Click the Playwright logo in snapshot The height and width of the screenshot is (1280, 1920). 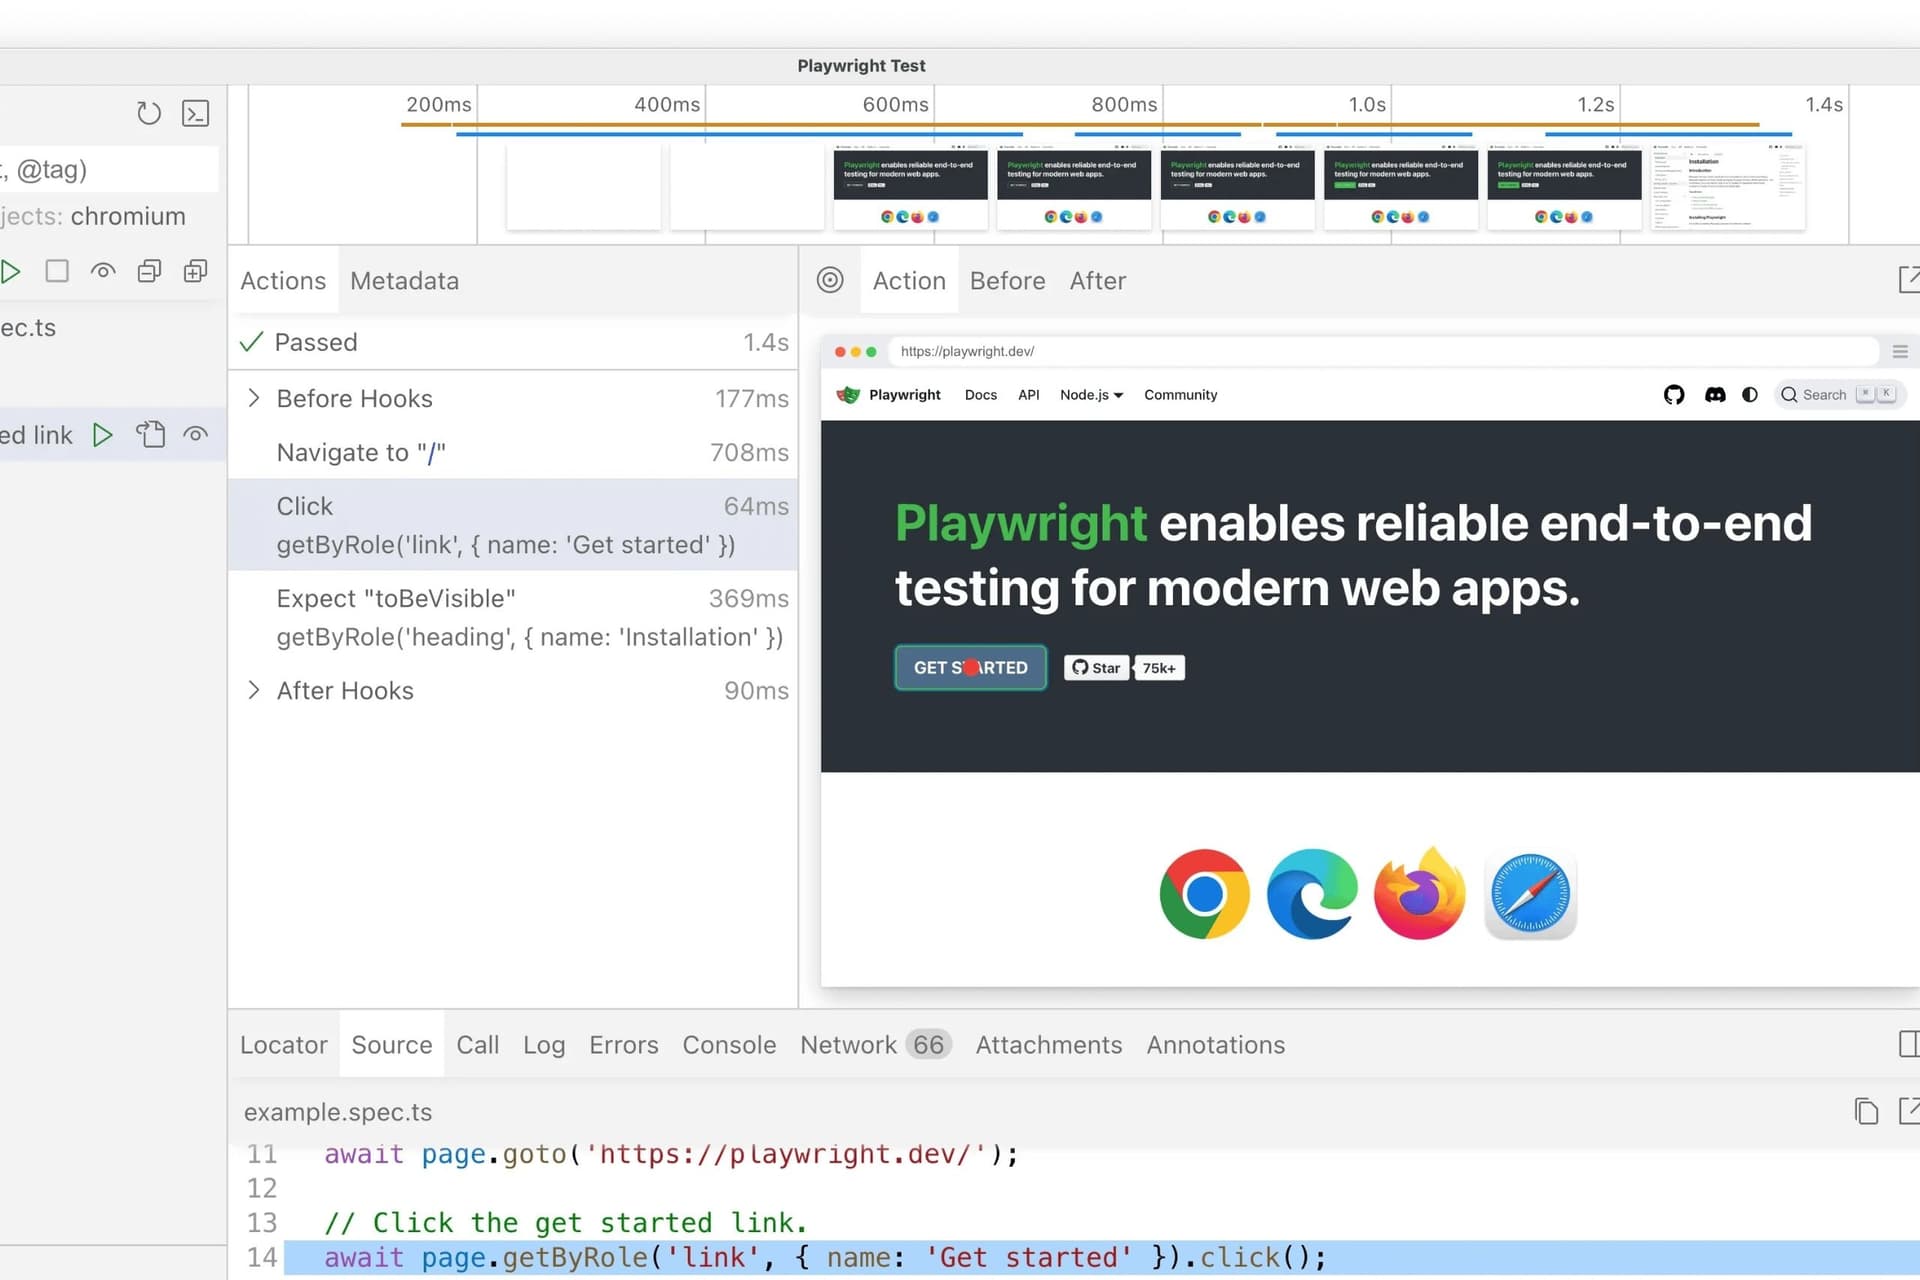click(x=848, y=394)
